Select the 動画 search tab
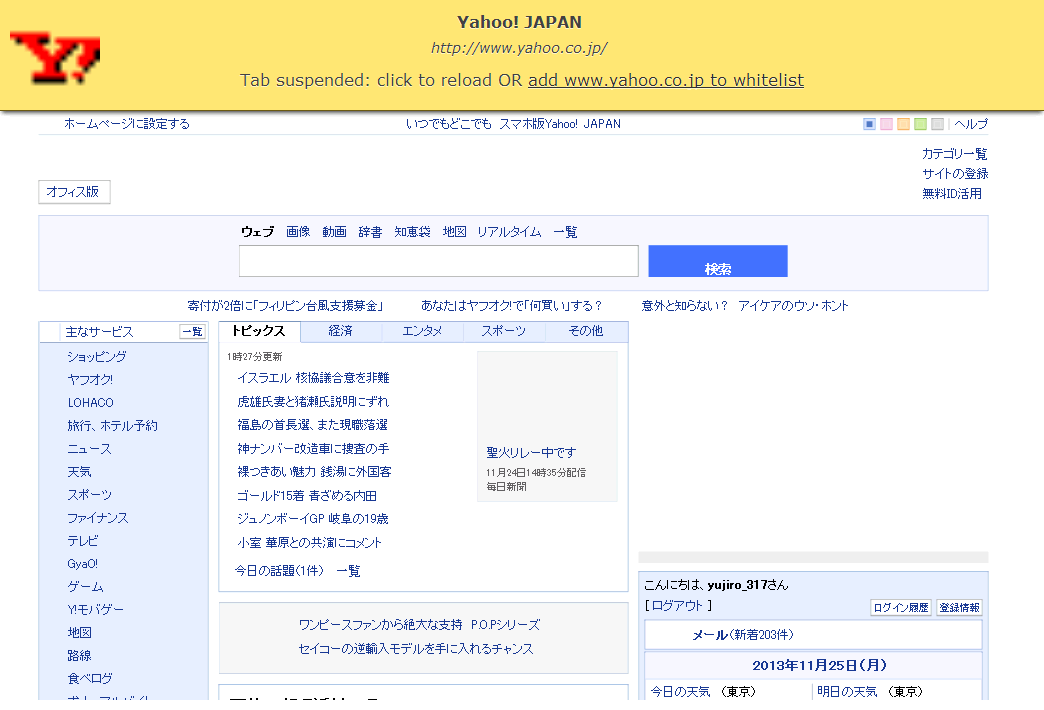1044x710 pixels. (334, 232)
